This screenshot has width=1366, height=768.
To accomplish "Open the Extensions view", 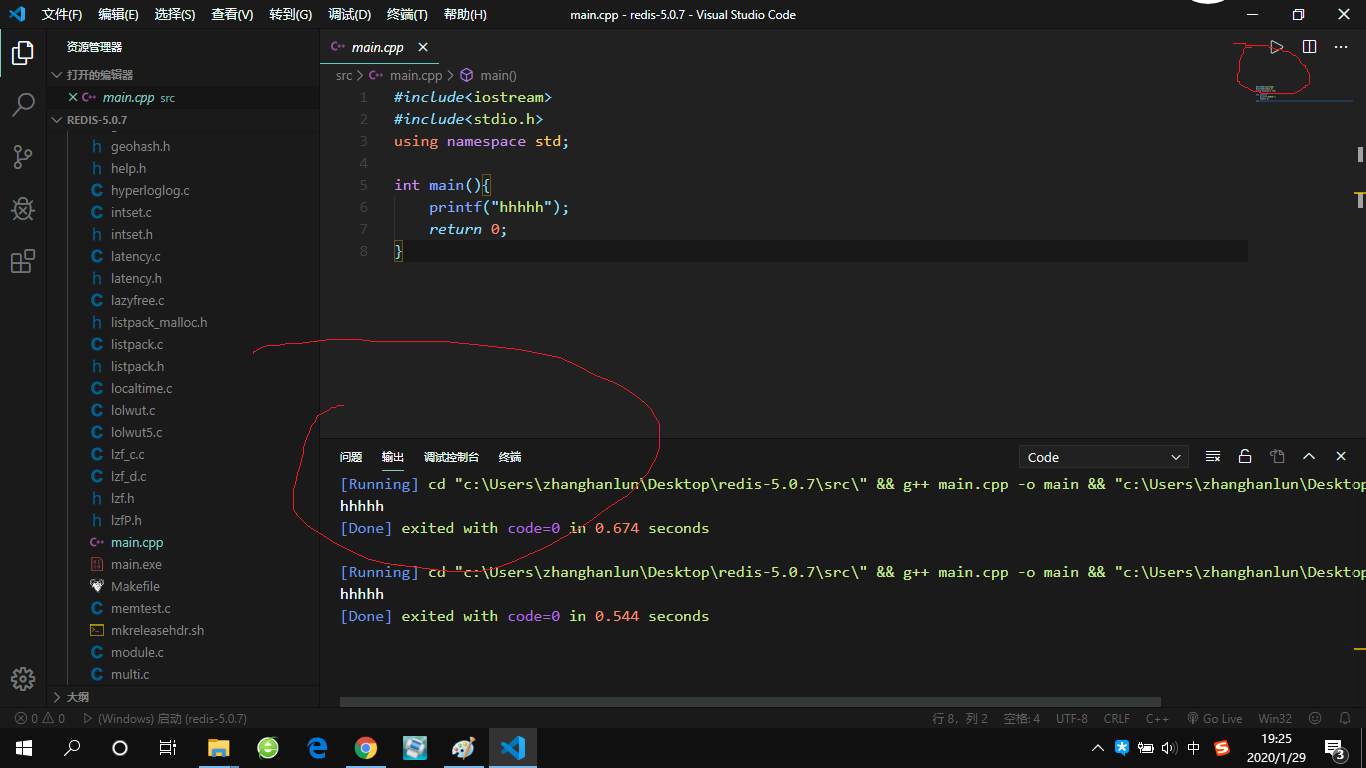I will [23, 261].
